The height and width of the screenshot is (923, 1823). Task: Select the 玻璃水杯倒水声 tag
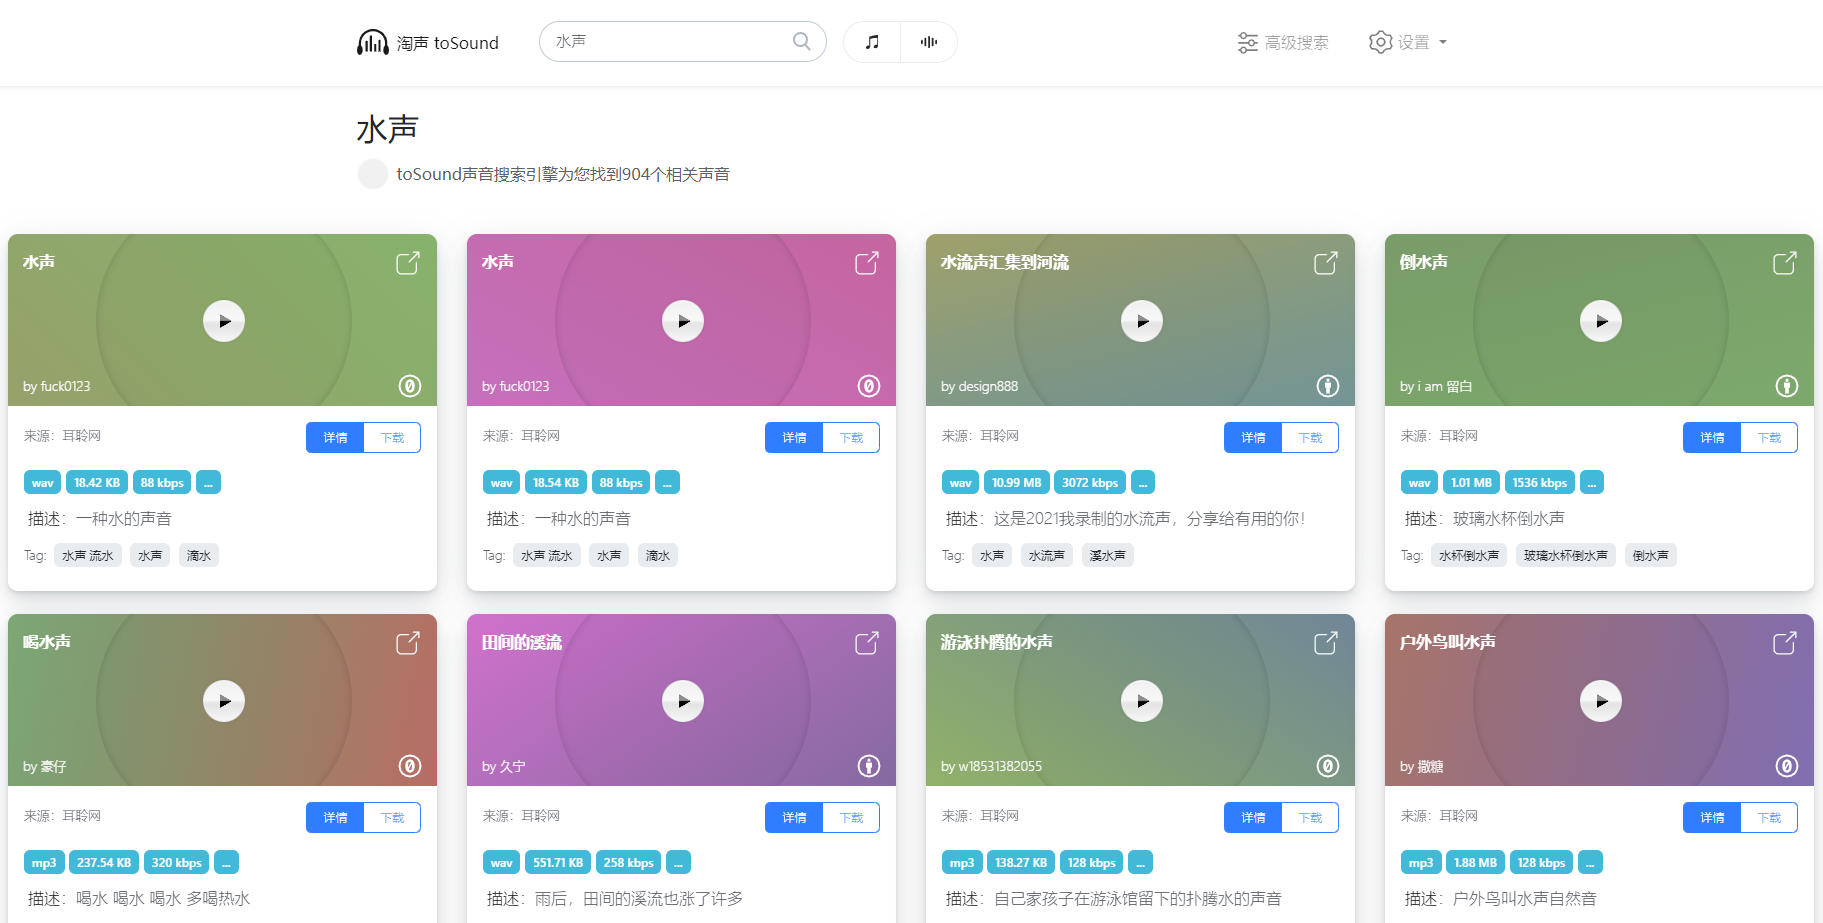(1566, 555)
